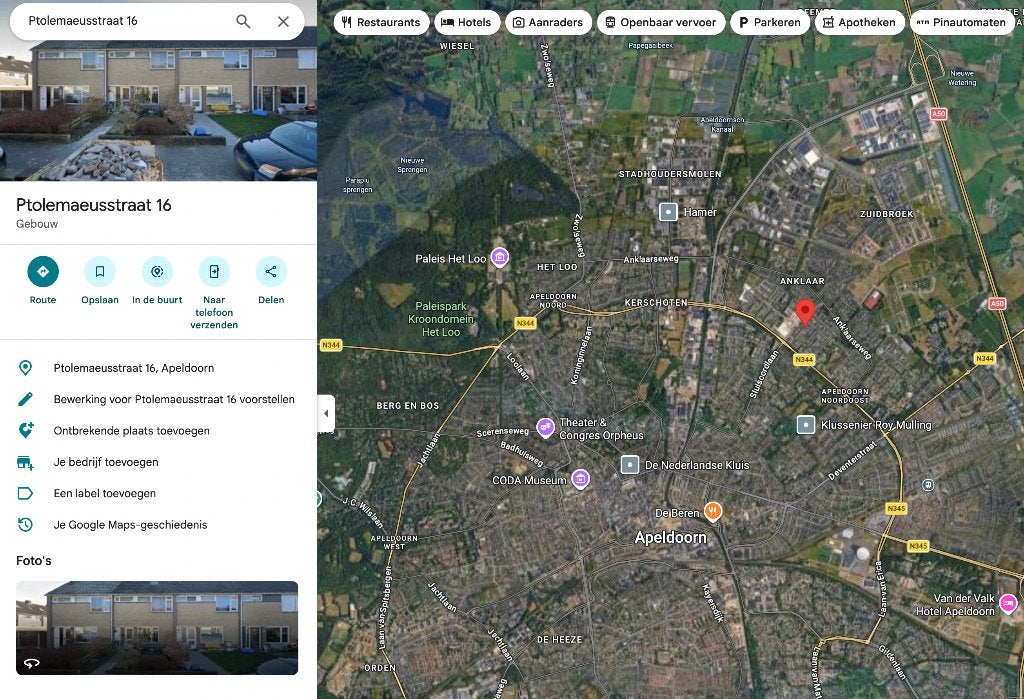Click the add missing place pin icon
This screenshot has height=699, width=1024.
click(25, 431)
